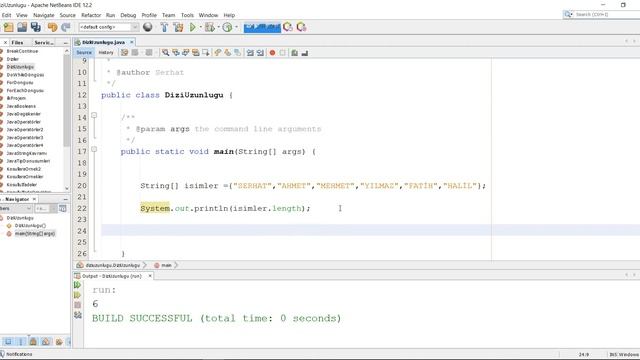Image resolution: width=640 pixels, height=360 pixels.
Task: Click the Uncomment icon in editor toolbar
Action: 304,53
